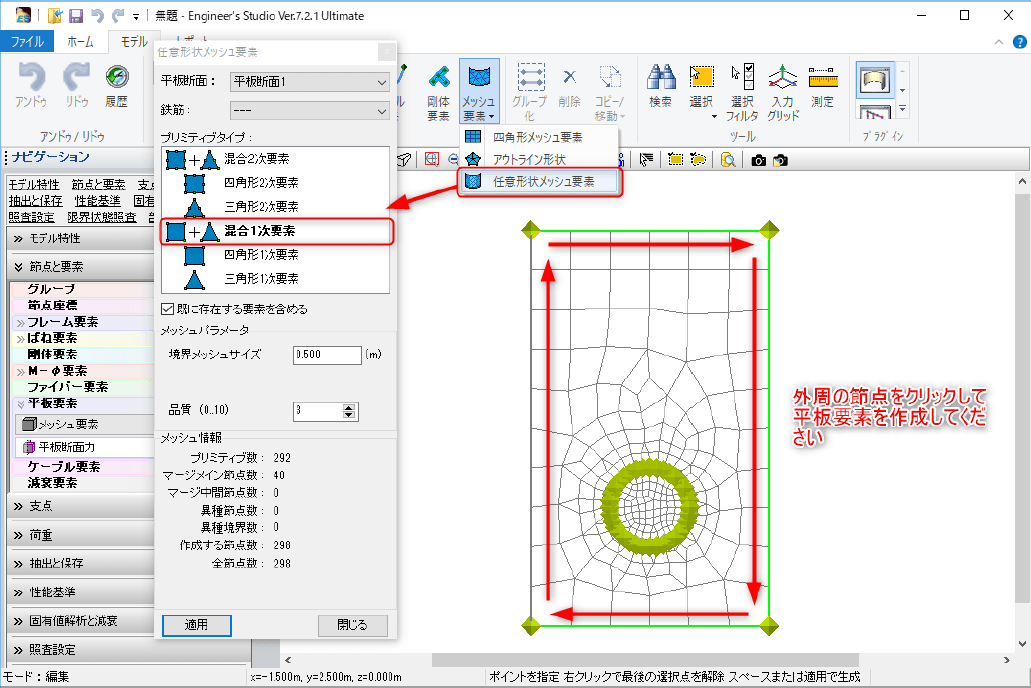1031x688 pixels.
Task: Open the 選択フィルタ tool
Action: [742, 92]
